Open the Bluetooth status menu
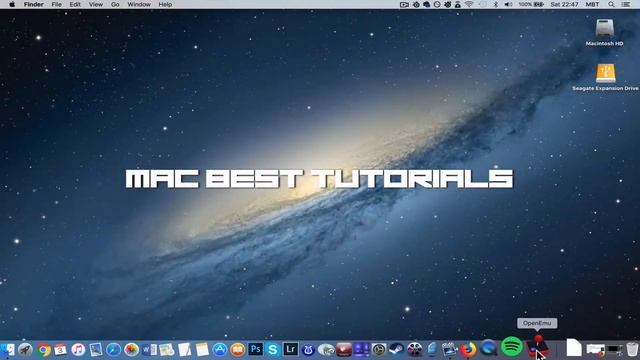The height and width of the screenshot is (360, 640). [496, 4]
